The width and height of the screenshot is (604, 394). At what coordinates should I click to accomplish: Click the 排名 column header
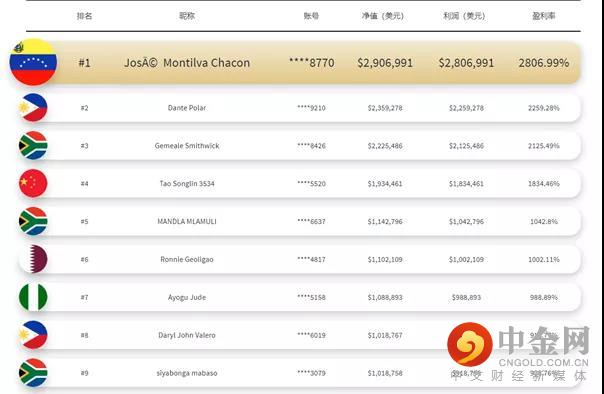(84, 16)
